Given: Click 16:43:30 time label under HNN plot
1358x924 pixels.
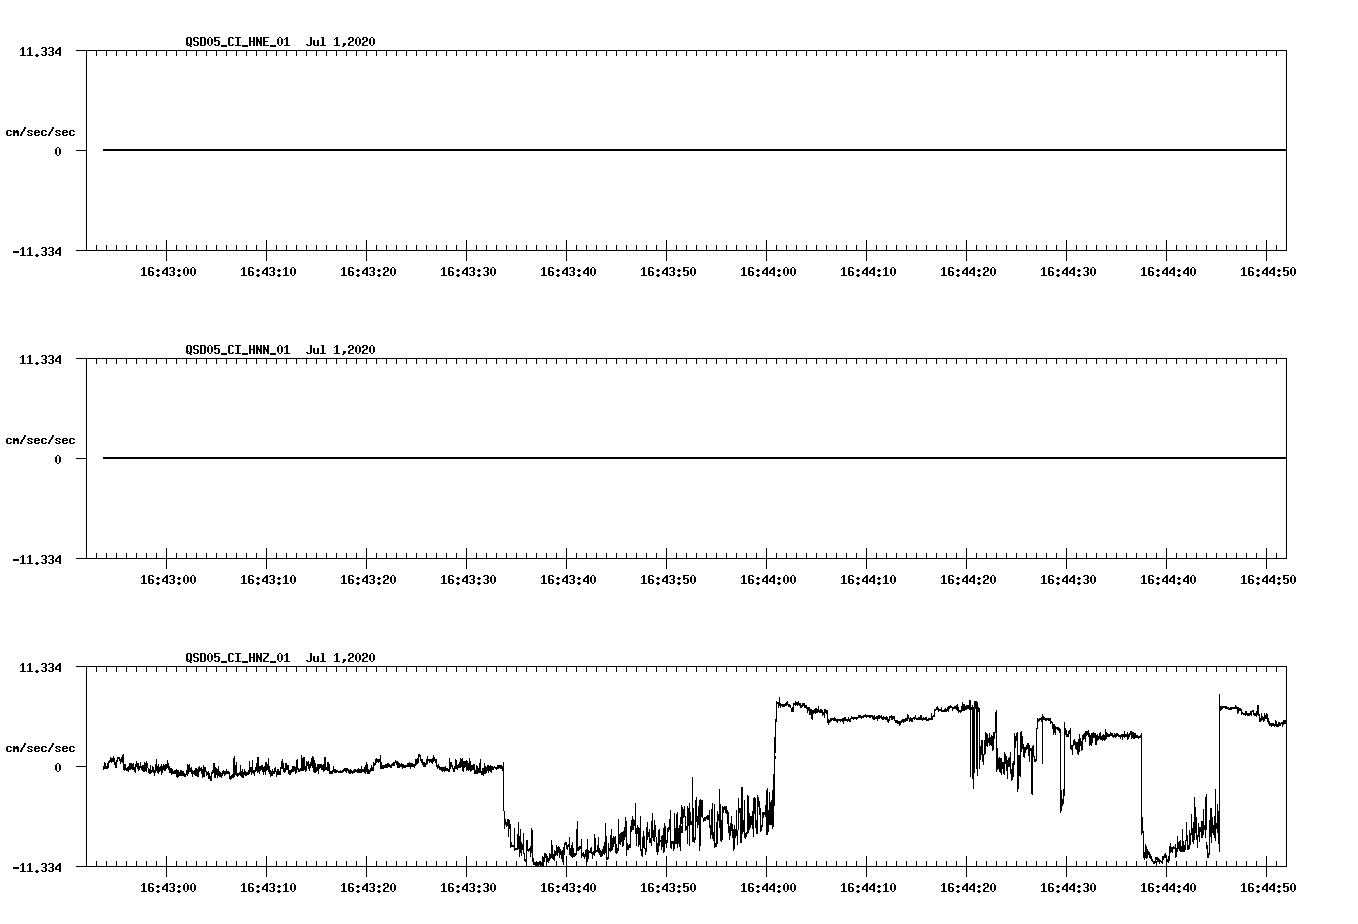Looking at the screenshot, I should pos(468,580).
